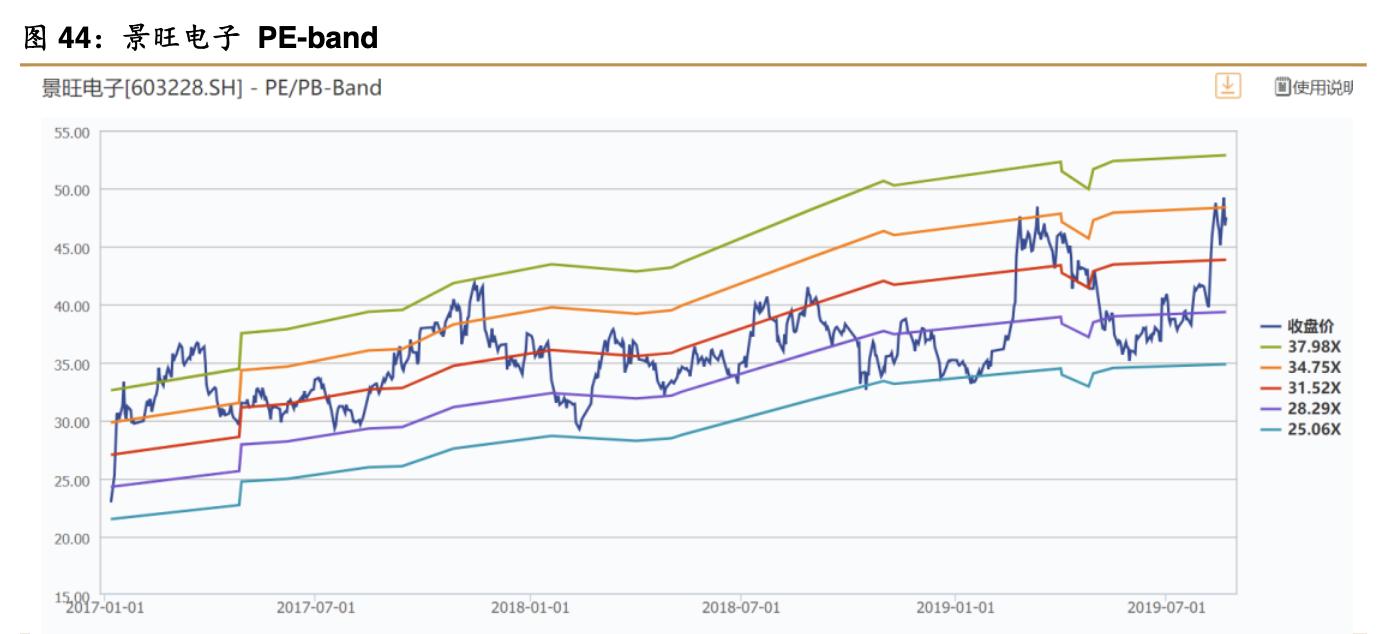Click the 35.00 y-axis value label
Viewport: 1392px width, 634px height.
(x=72, y=364)
